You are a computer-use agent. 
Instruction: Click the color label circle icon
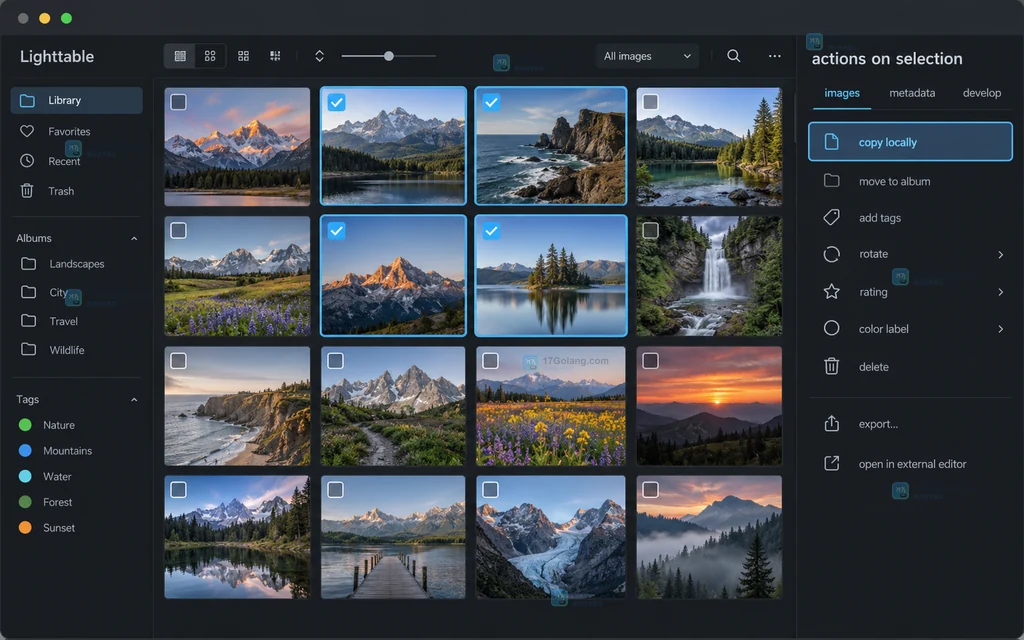[x=831, y=328]
